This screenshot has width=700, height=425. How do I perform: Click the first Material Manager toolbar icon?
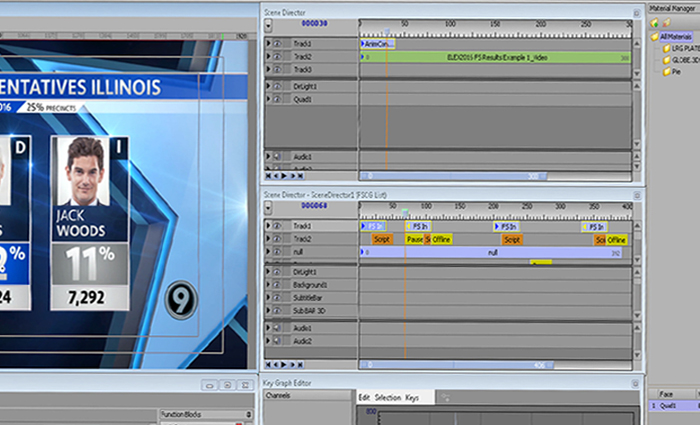pyautogui.click(x=654, y=22)
